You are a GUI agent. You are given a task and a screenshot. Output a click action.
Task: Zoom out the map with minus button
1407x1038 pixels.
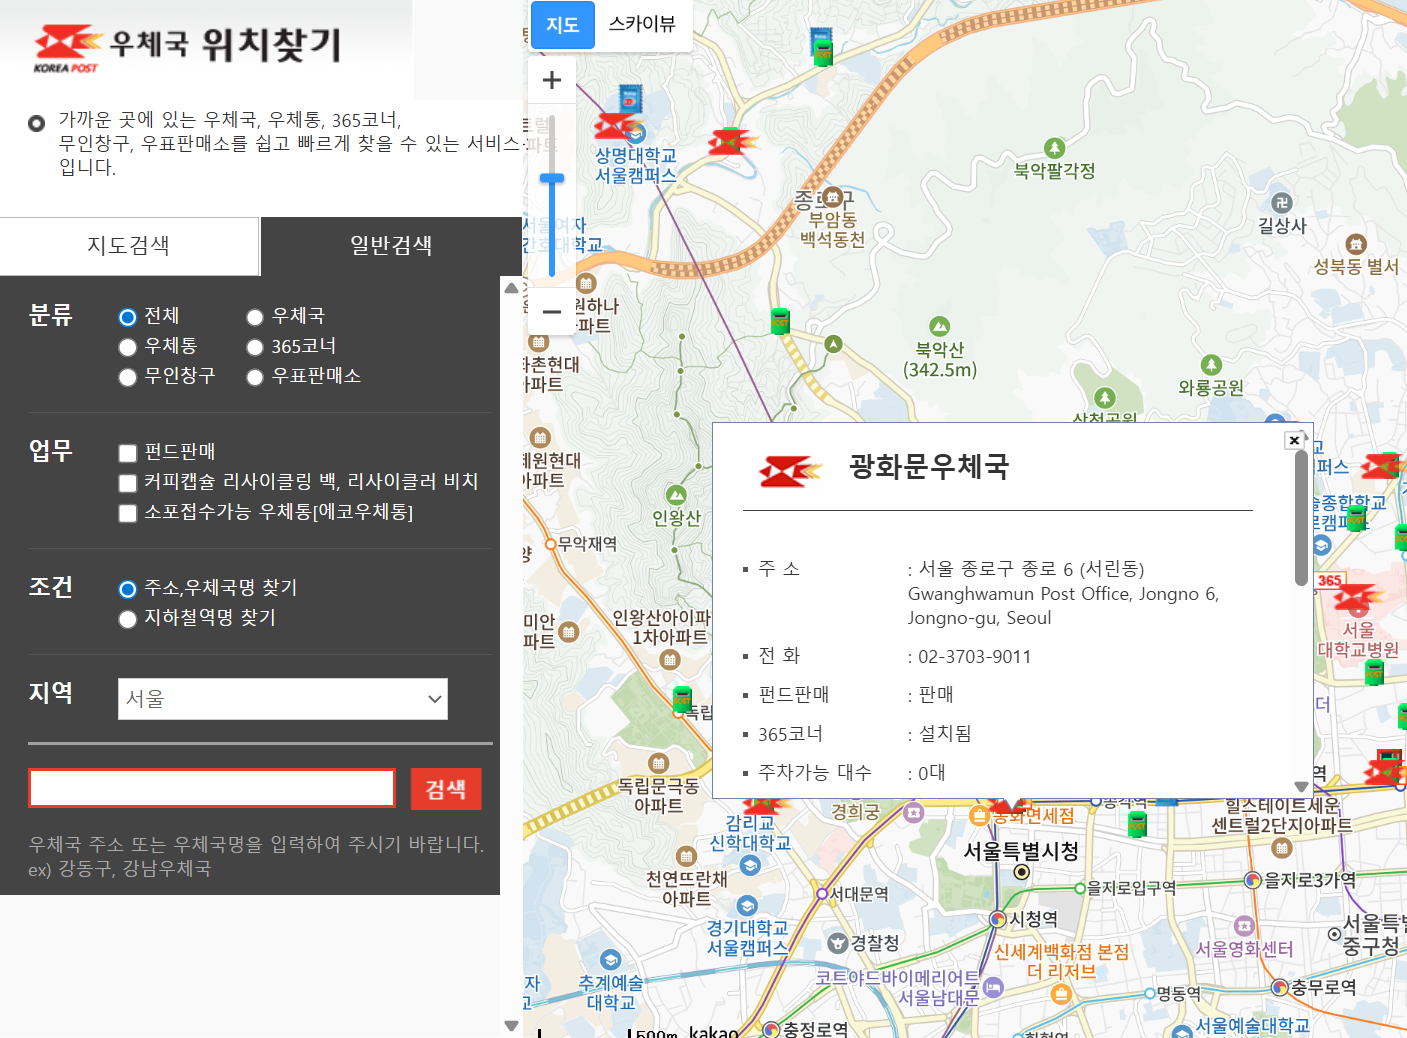pos(551,311)
